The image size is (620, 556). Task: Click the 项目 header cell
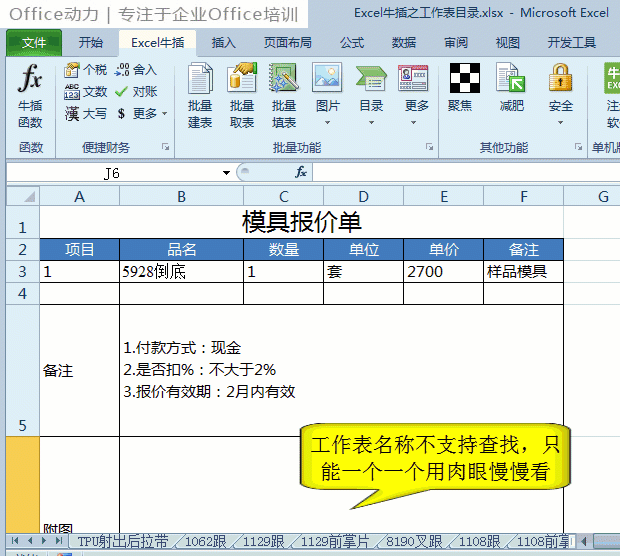click(x=79, y=250)
